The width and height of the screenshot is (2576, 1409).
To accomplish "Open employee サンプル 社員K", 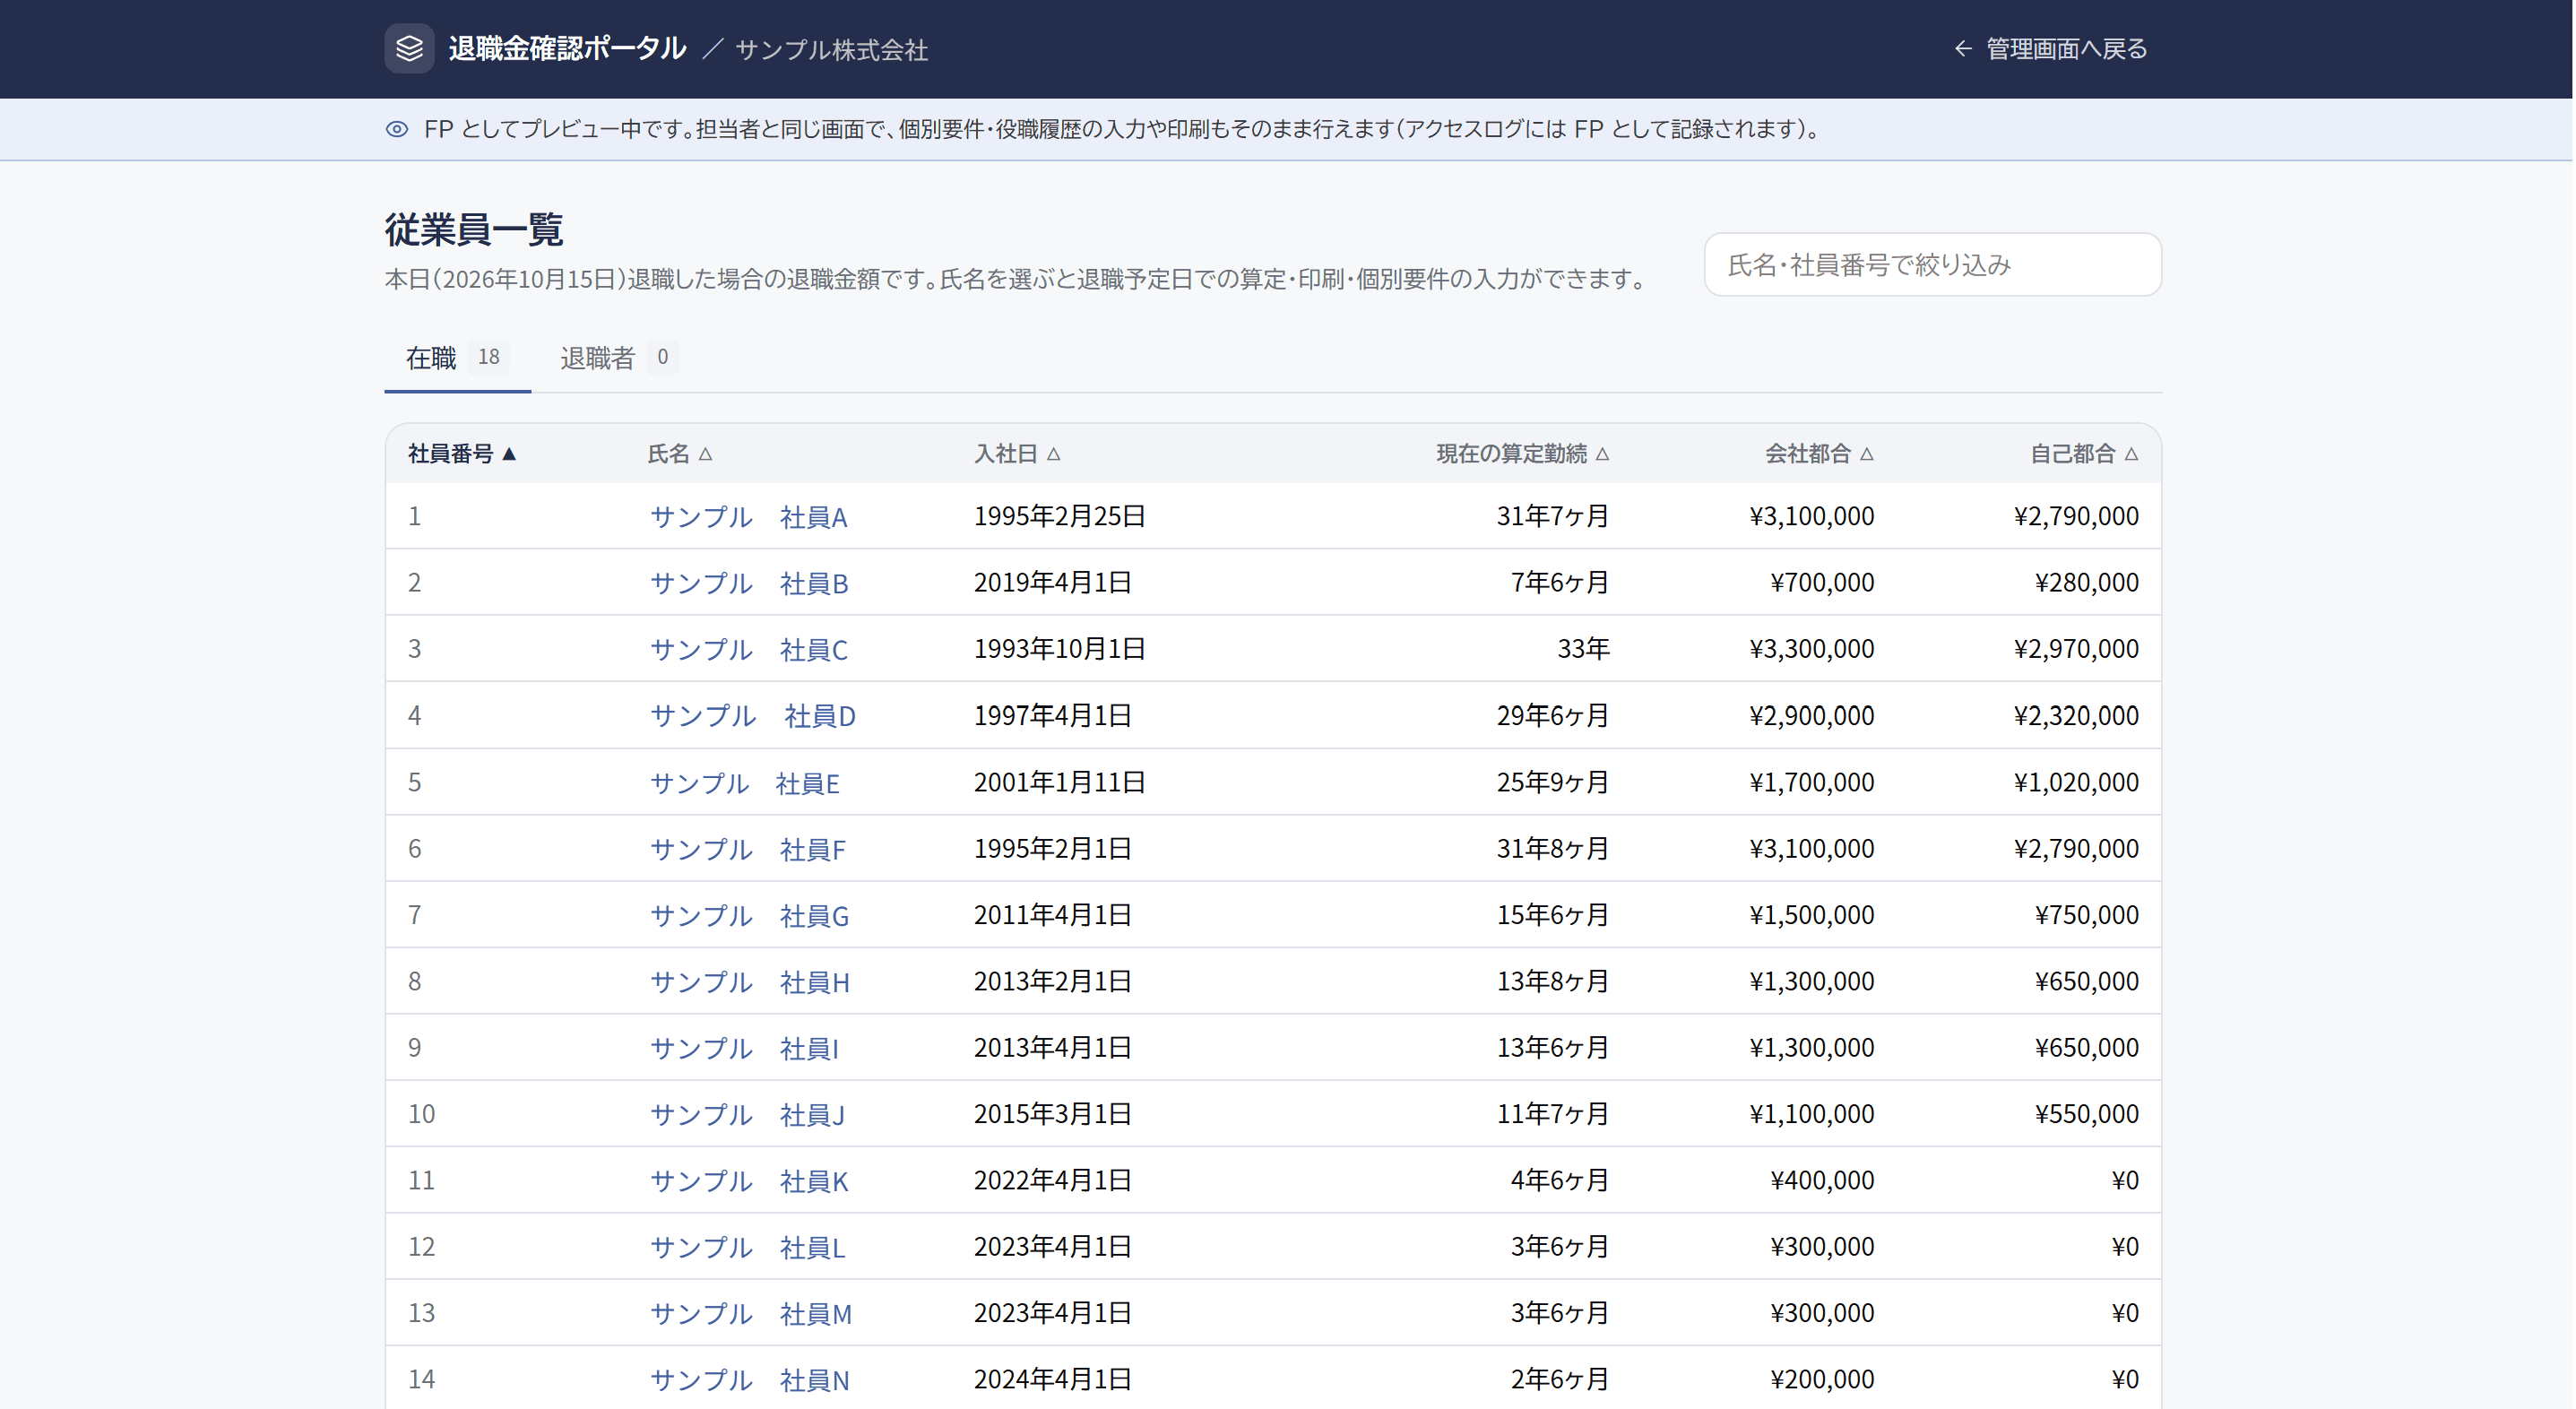I will click(749, 1181).
